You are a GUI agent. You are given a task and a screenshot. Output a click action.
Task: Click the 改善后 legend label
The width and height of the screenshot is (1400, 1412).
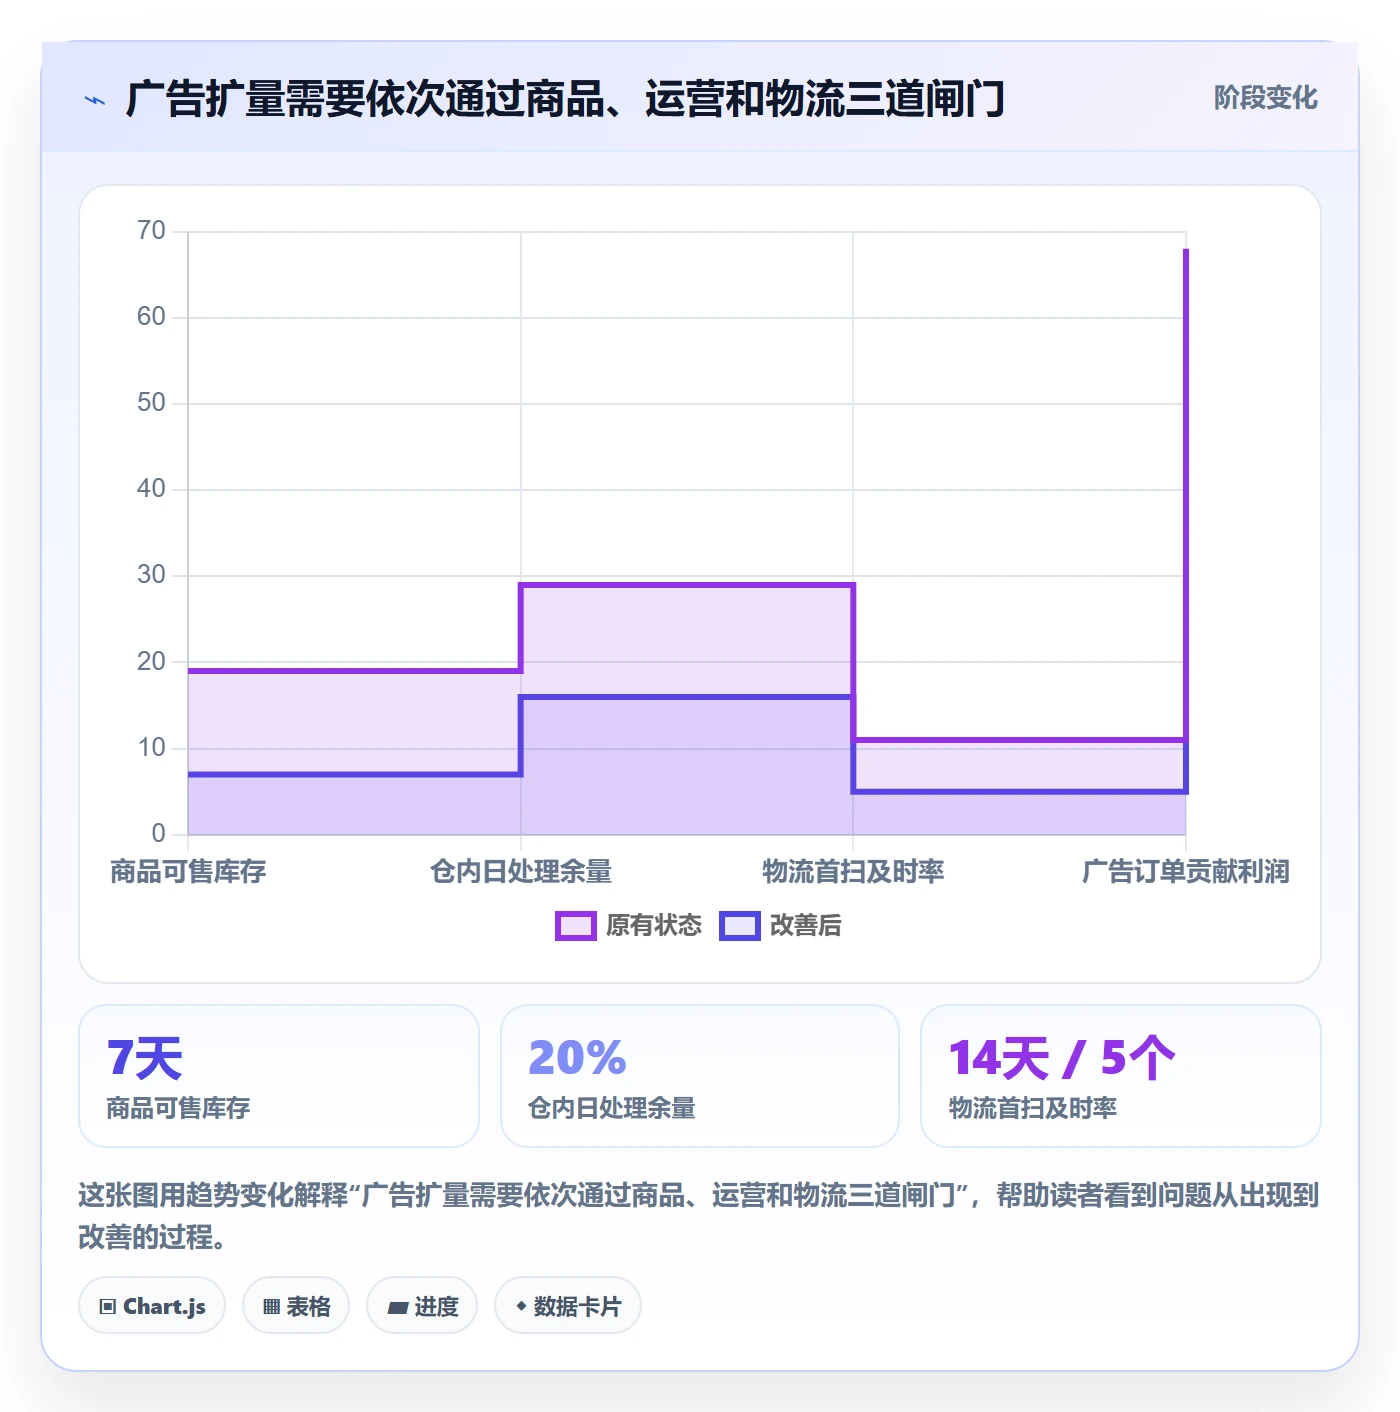806,926
